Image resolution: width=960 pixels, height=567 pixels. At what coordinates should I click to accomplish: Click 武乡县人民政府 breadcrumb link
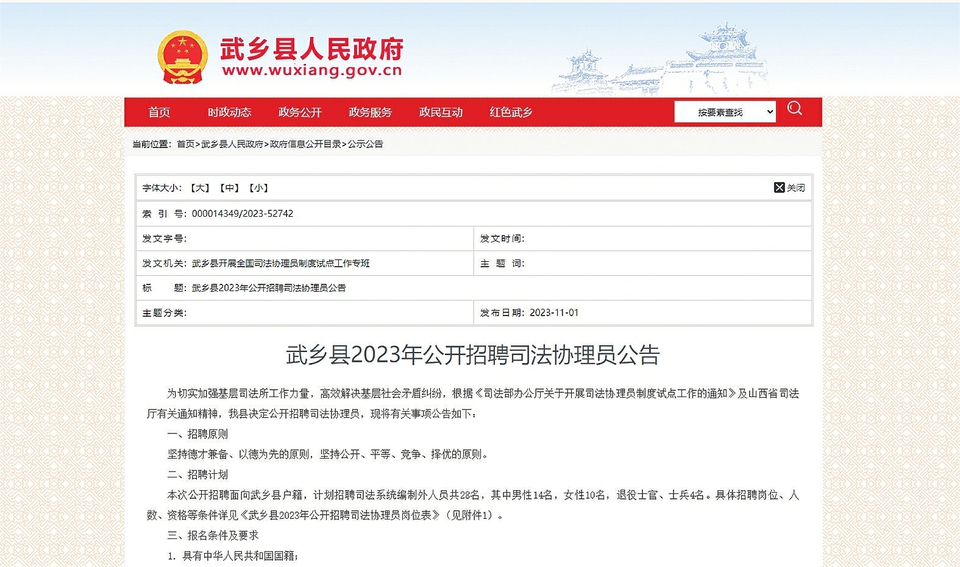(x=232, y=144)
